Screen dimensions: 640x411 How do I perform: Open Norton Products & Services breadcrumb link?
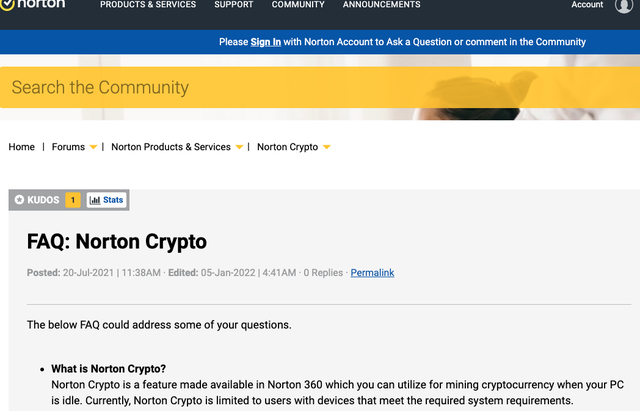click(170, 147)
